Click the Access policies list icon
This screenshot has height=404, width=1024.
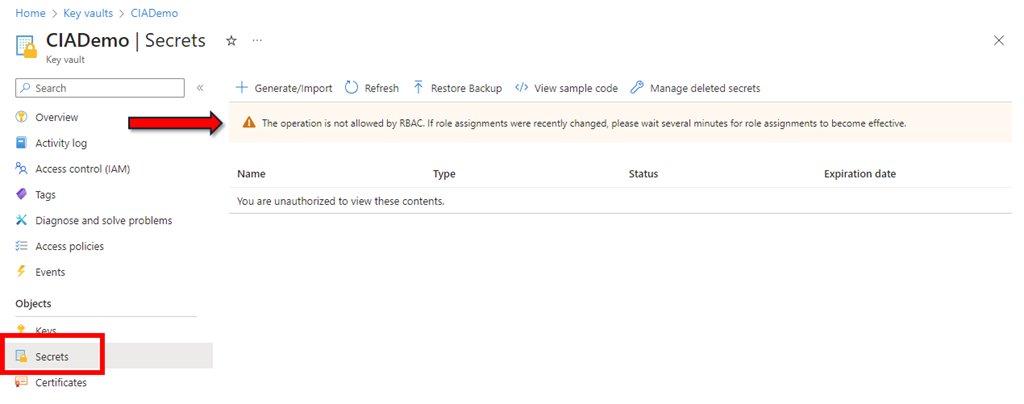[21, 246]
